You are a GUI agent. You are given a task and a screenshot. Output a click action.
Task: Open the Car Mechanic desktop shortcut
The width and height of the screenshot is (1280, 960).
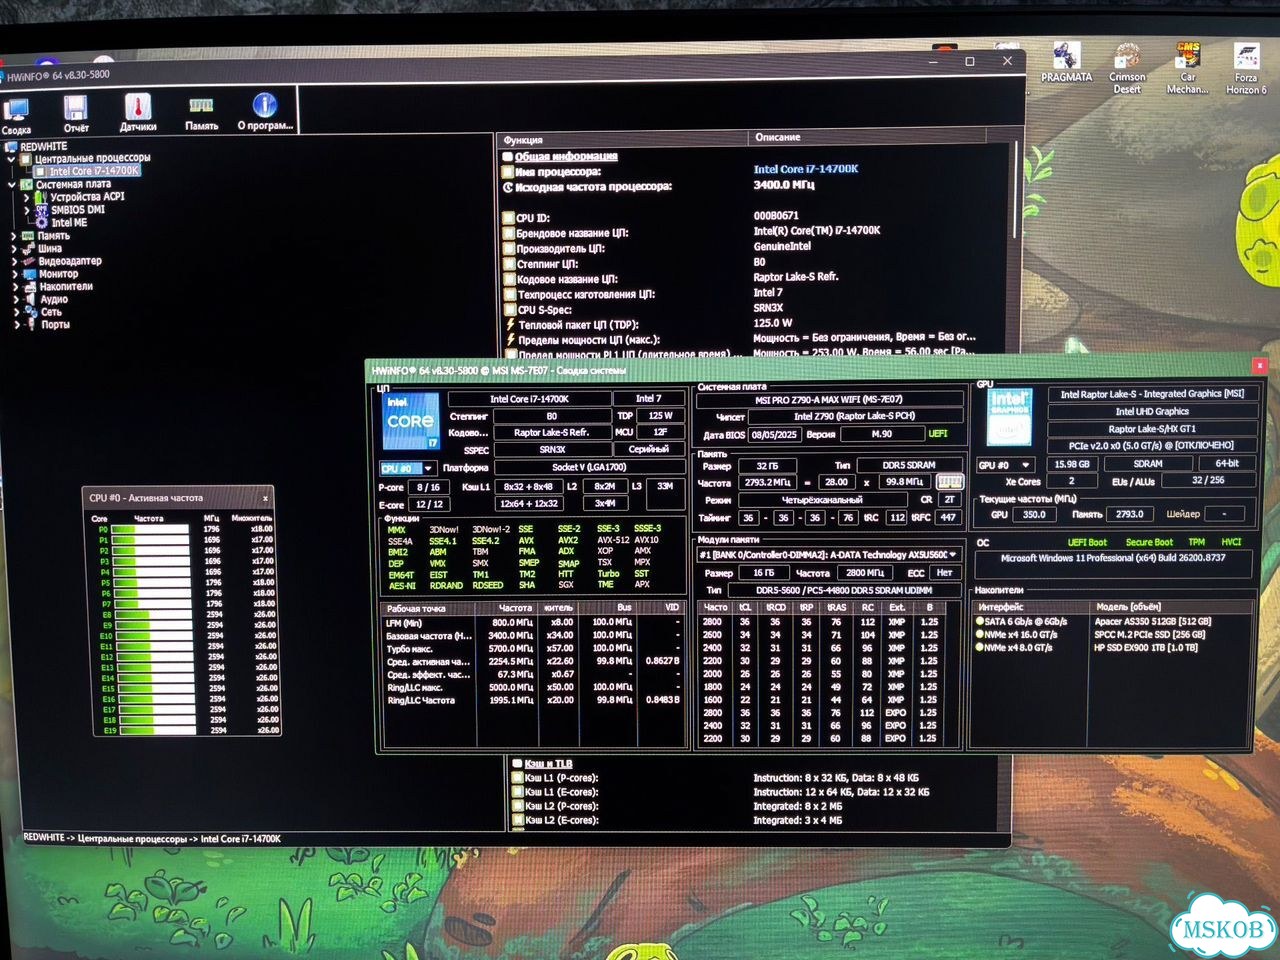pyautogui.click(x=1188, y=68)
